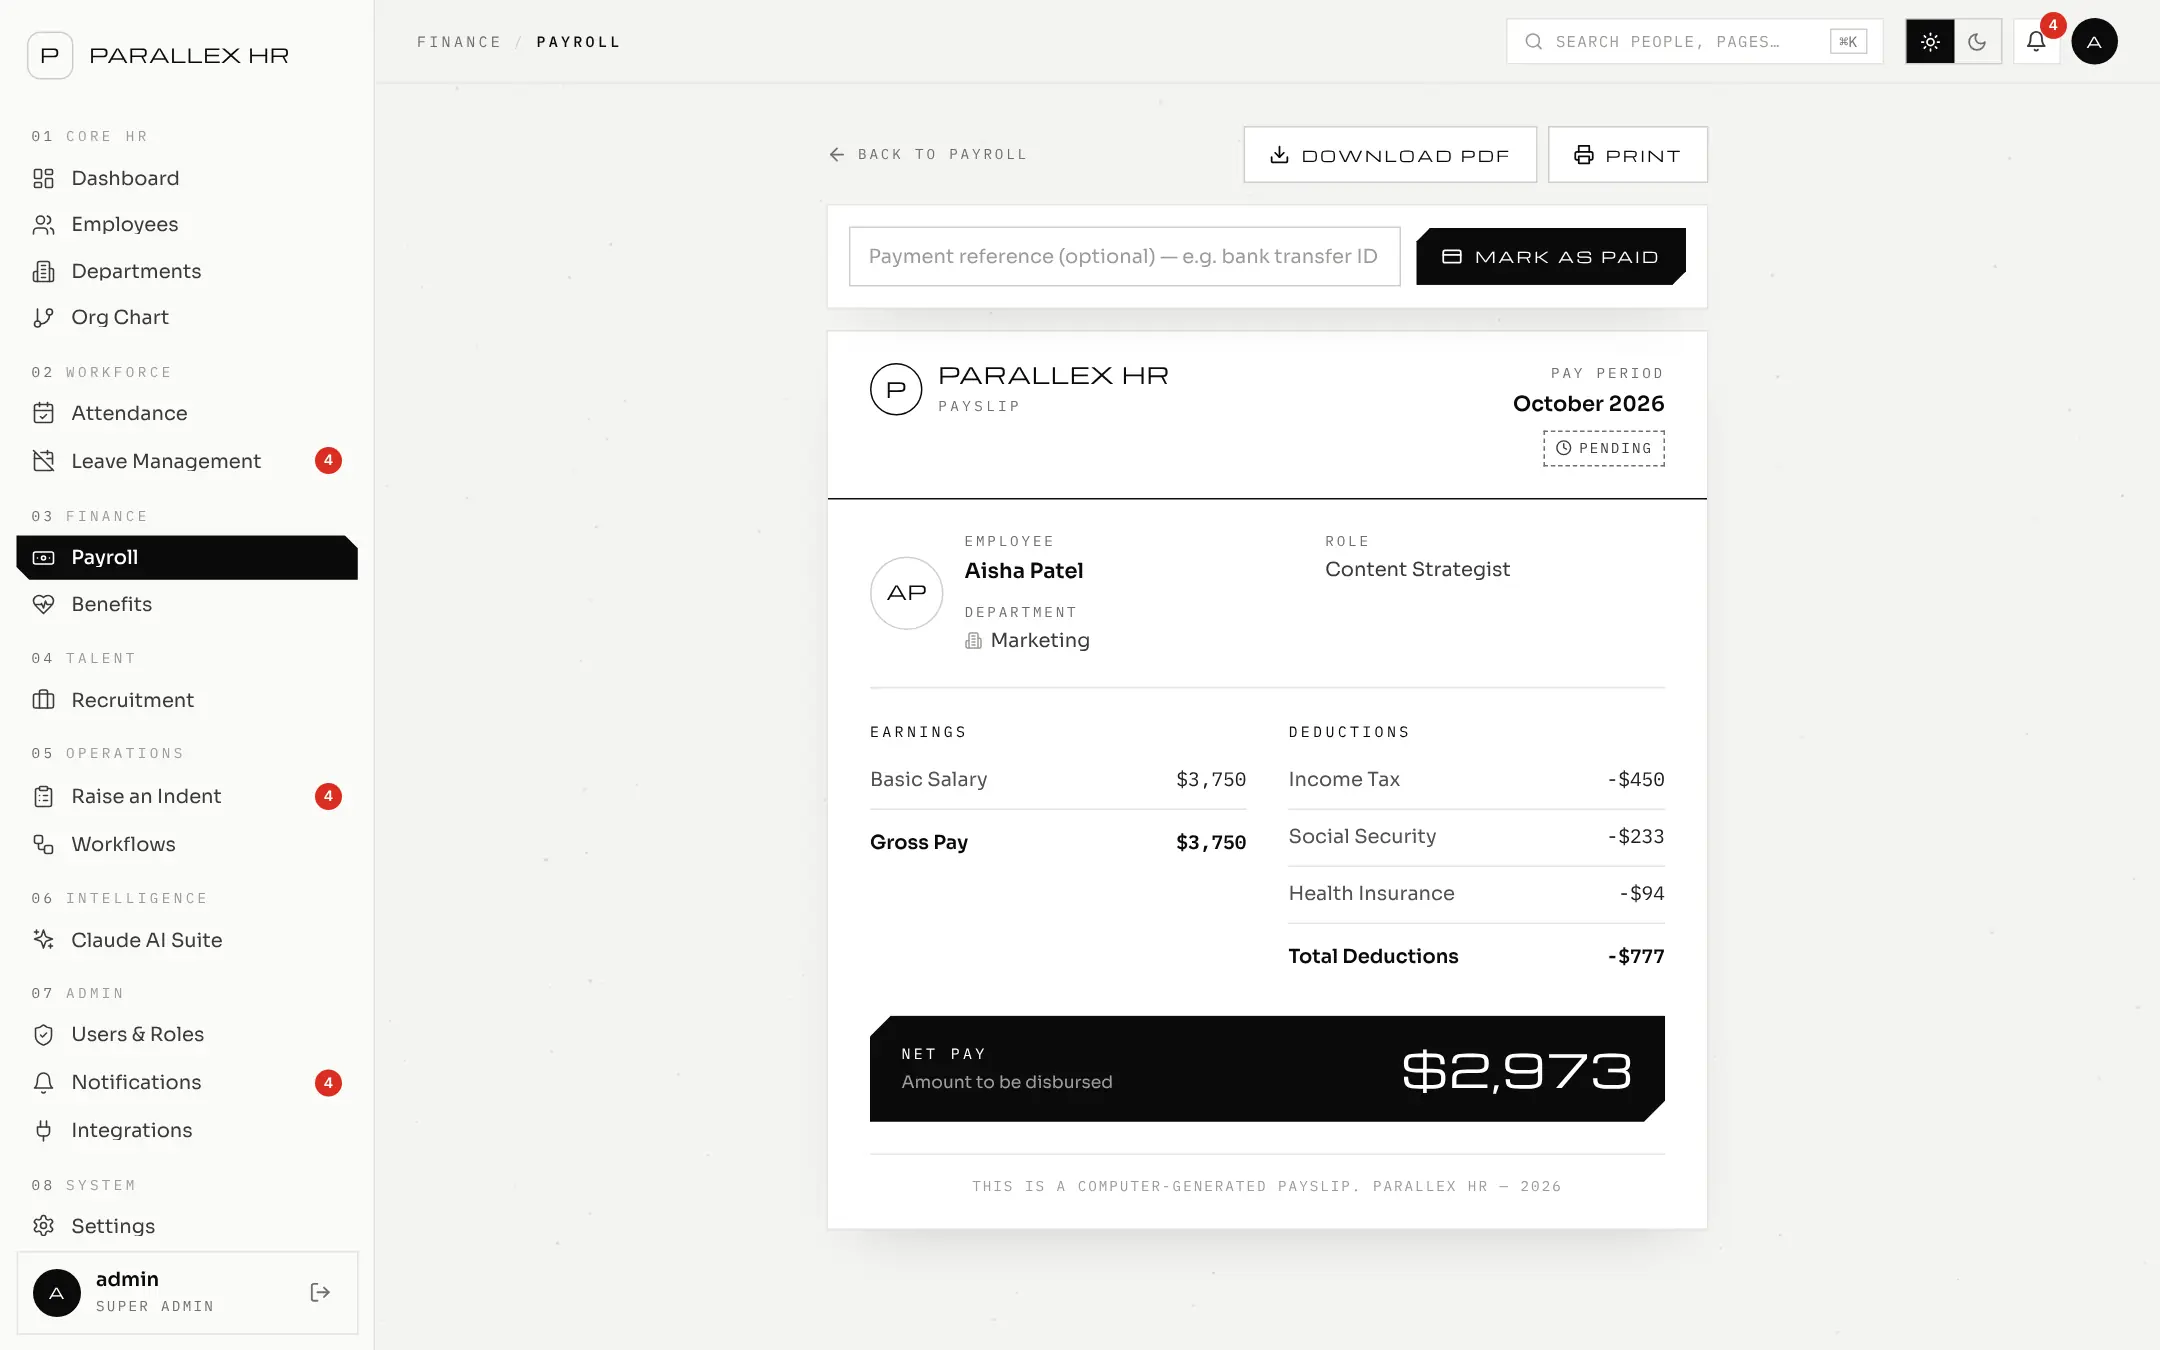Click the search people and pages box
2160x1350 pixels.
tap(1694, 42)
